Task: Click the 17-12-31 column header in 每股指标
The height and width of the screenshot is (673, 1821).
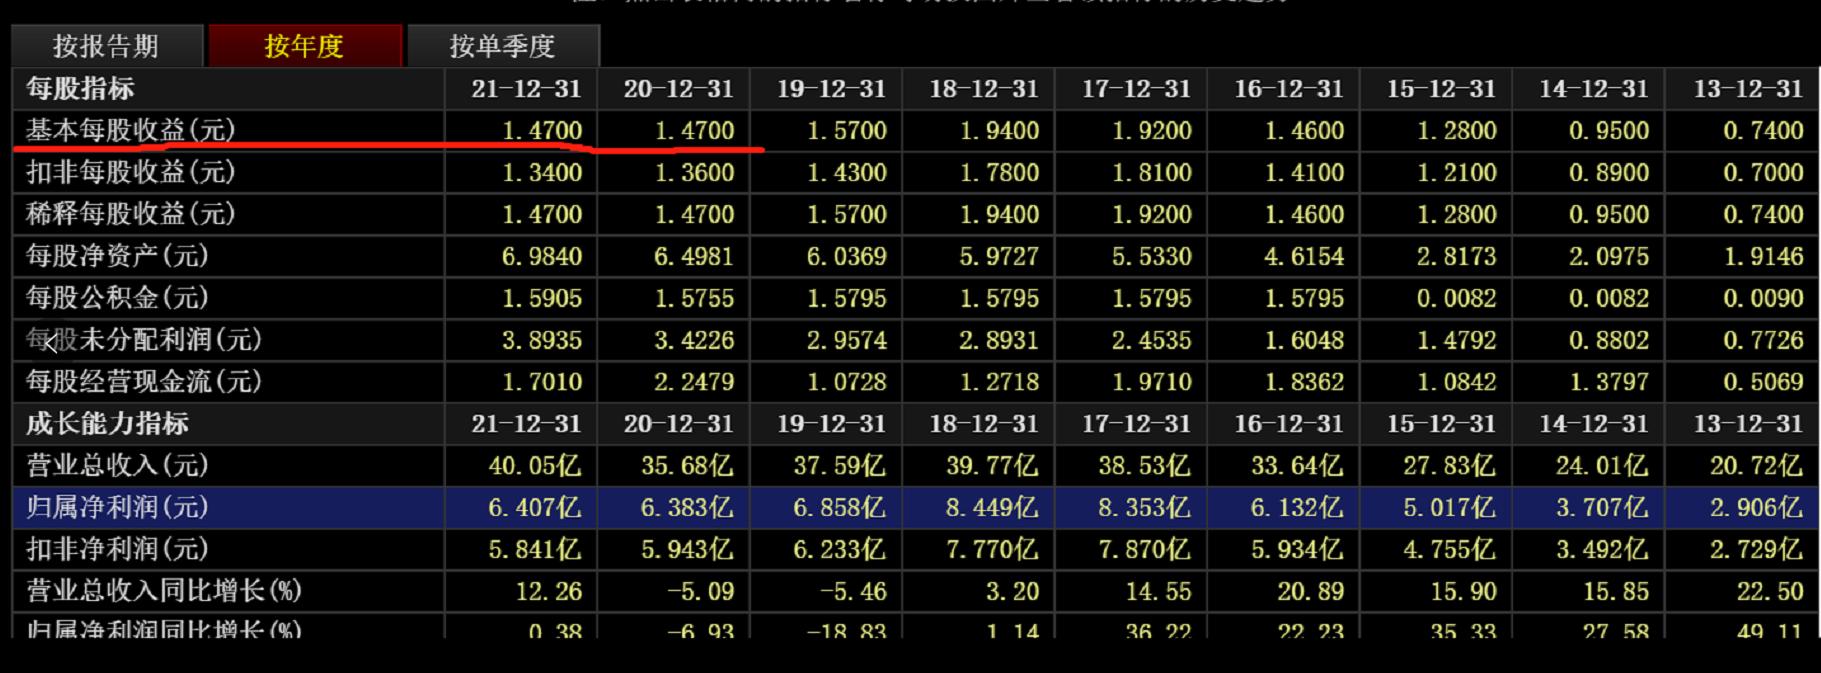Action: tap(1137, 89)
